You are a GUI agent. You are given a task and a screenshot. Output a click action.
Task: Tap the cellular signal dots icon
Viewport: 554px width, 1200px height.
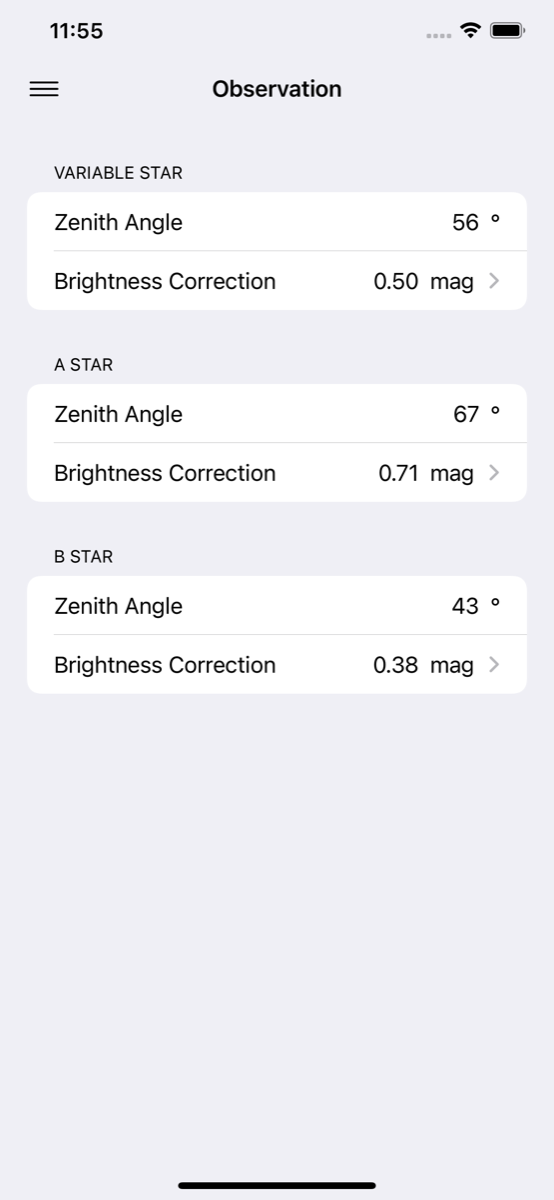(x=438, y=35)
